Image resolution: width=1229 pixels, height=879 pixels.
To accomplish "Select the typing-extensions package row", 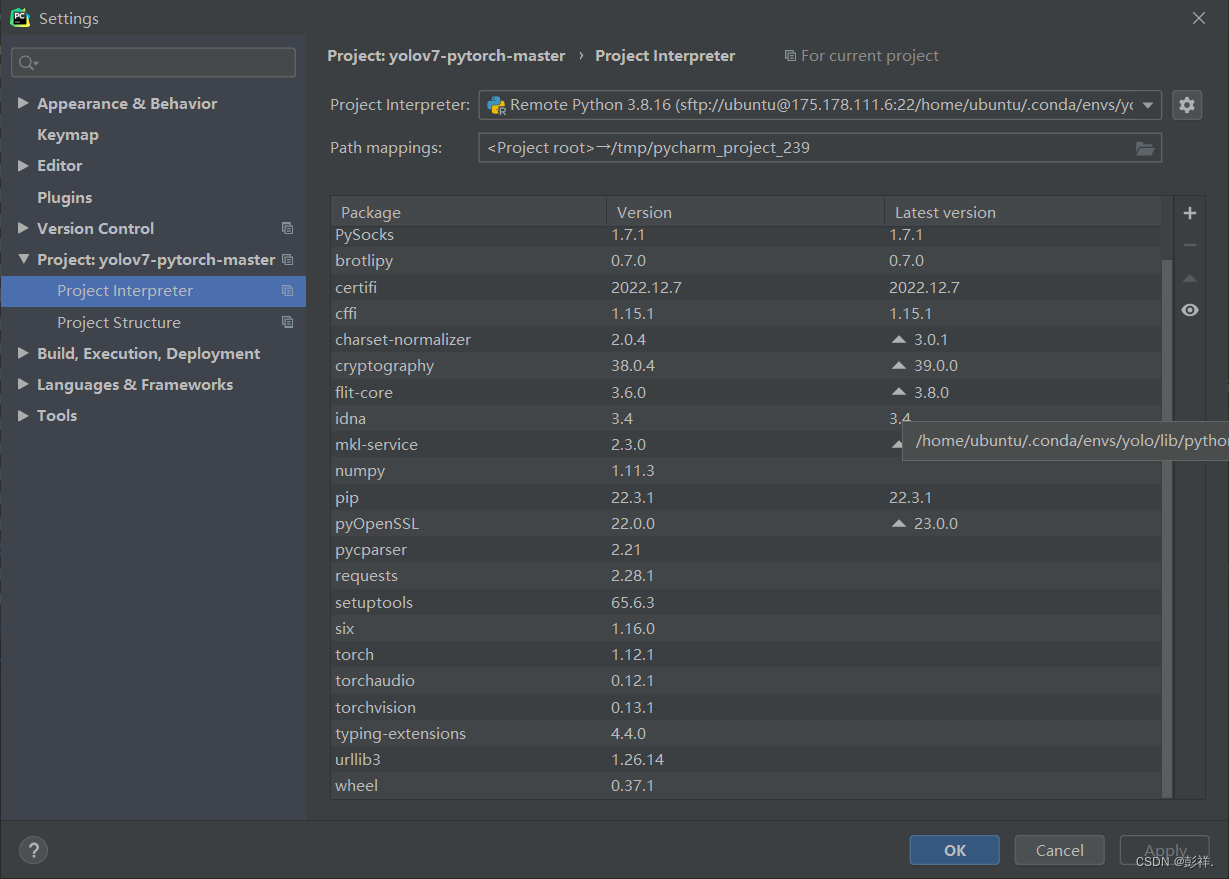I will click(x=746, y=733).
